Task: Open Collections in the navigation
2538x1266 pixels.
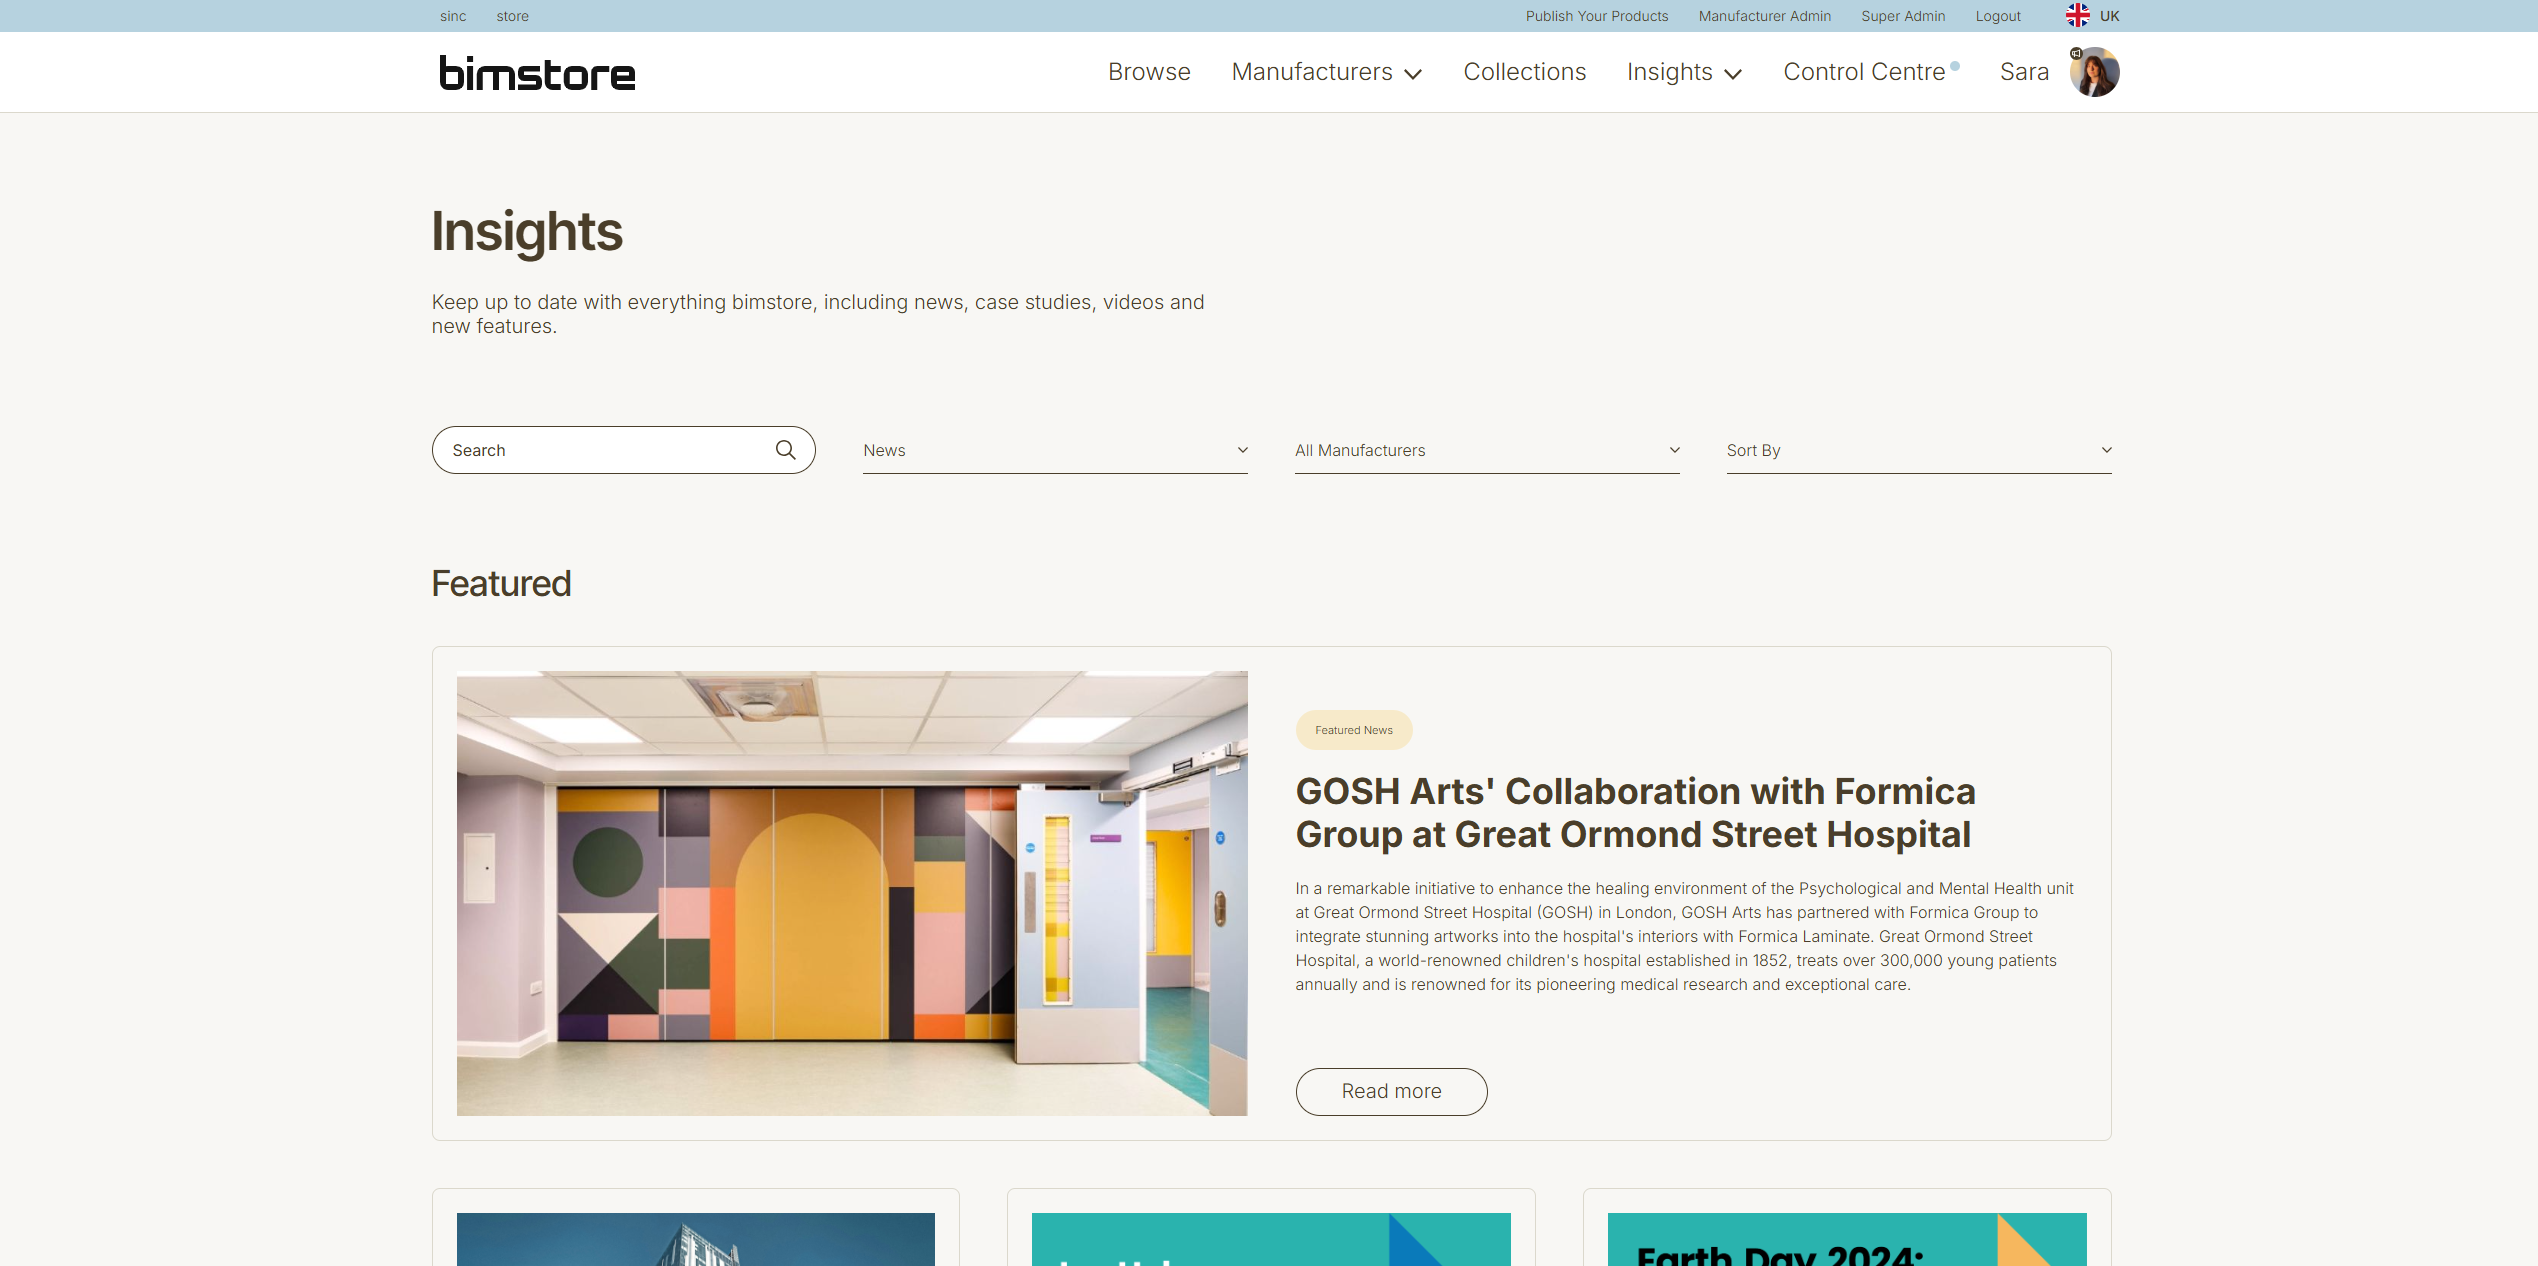Action: [1524, 72]
